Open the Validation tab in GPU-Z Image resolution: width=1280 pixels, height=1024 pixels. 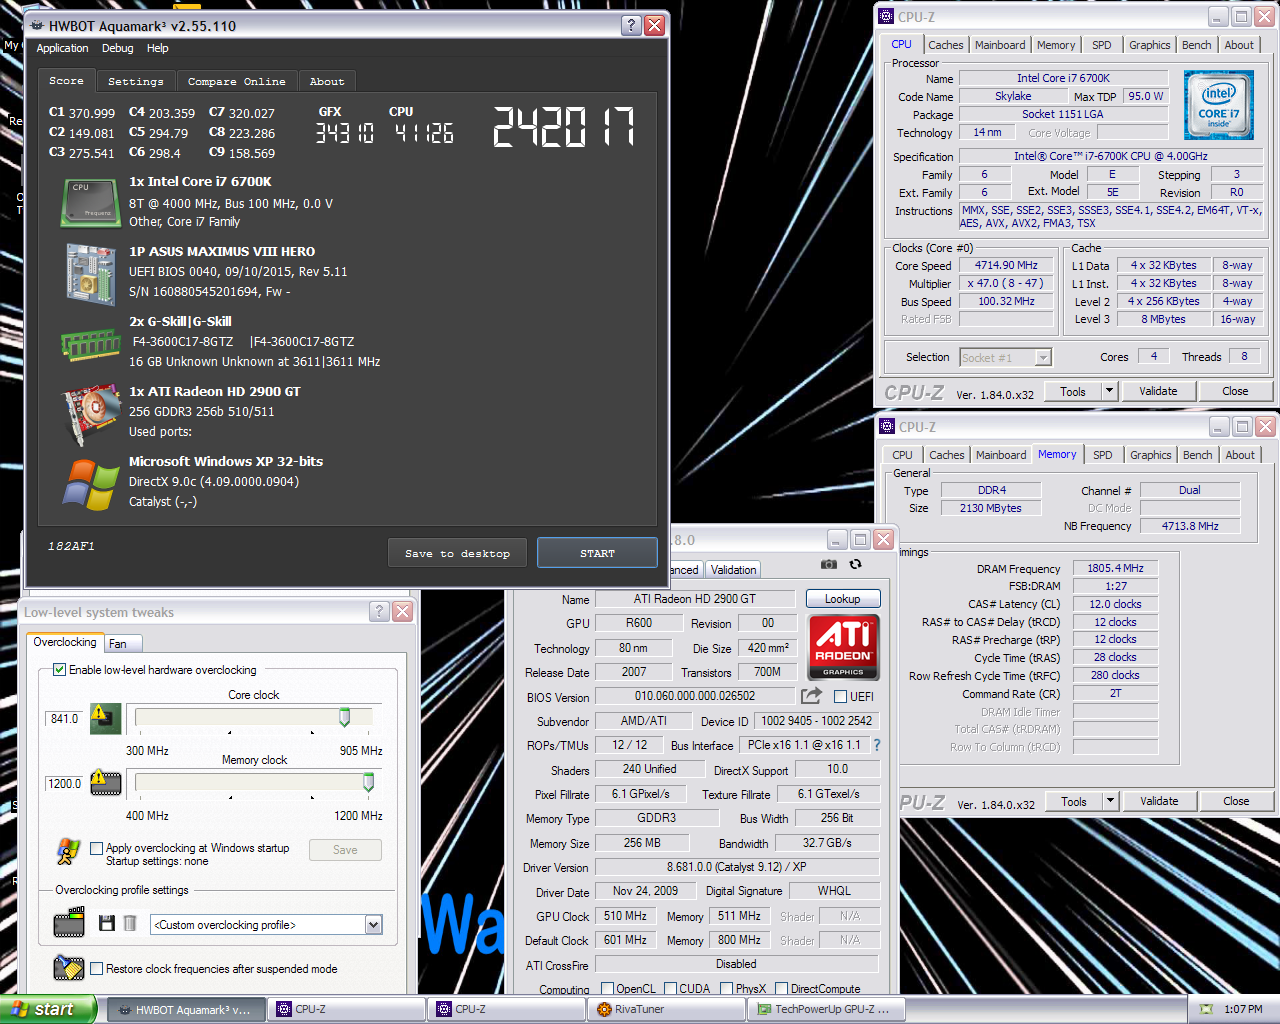coord(734,570)
